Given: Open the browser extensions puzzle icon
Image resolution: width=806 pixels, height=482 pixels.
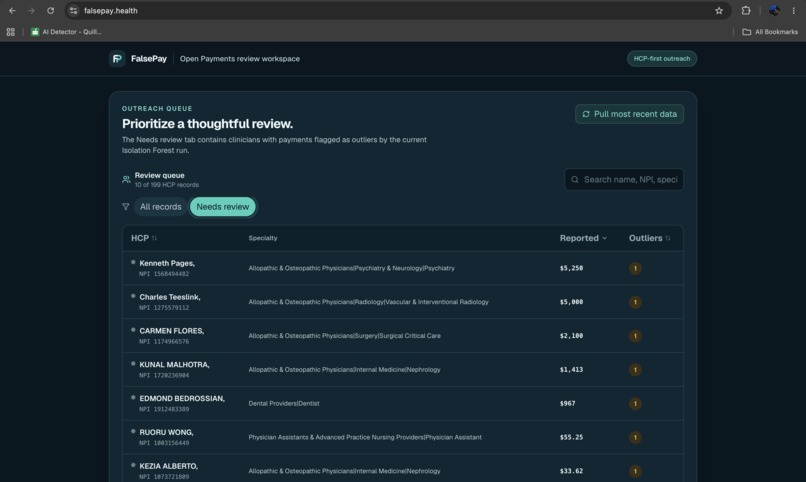Looking at the screenshot, I should (x=745, y=10).
